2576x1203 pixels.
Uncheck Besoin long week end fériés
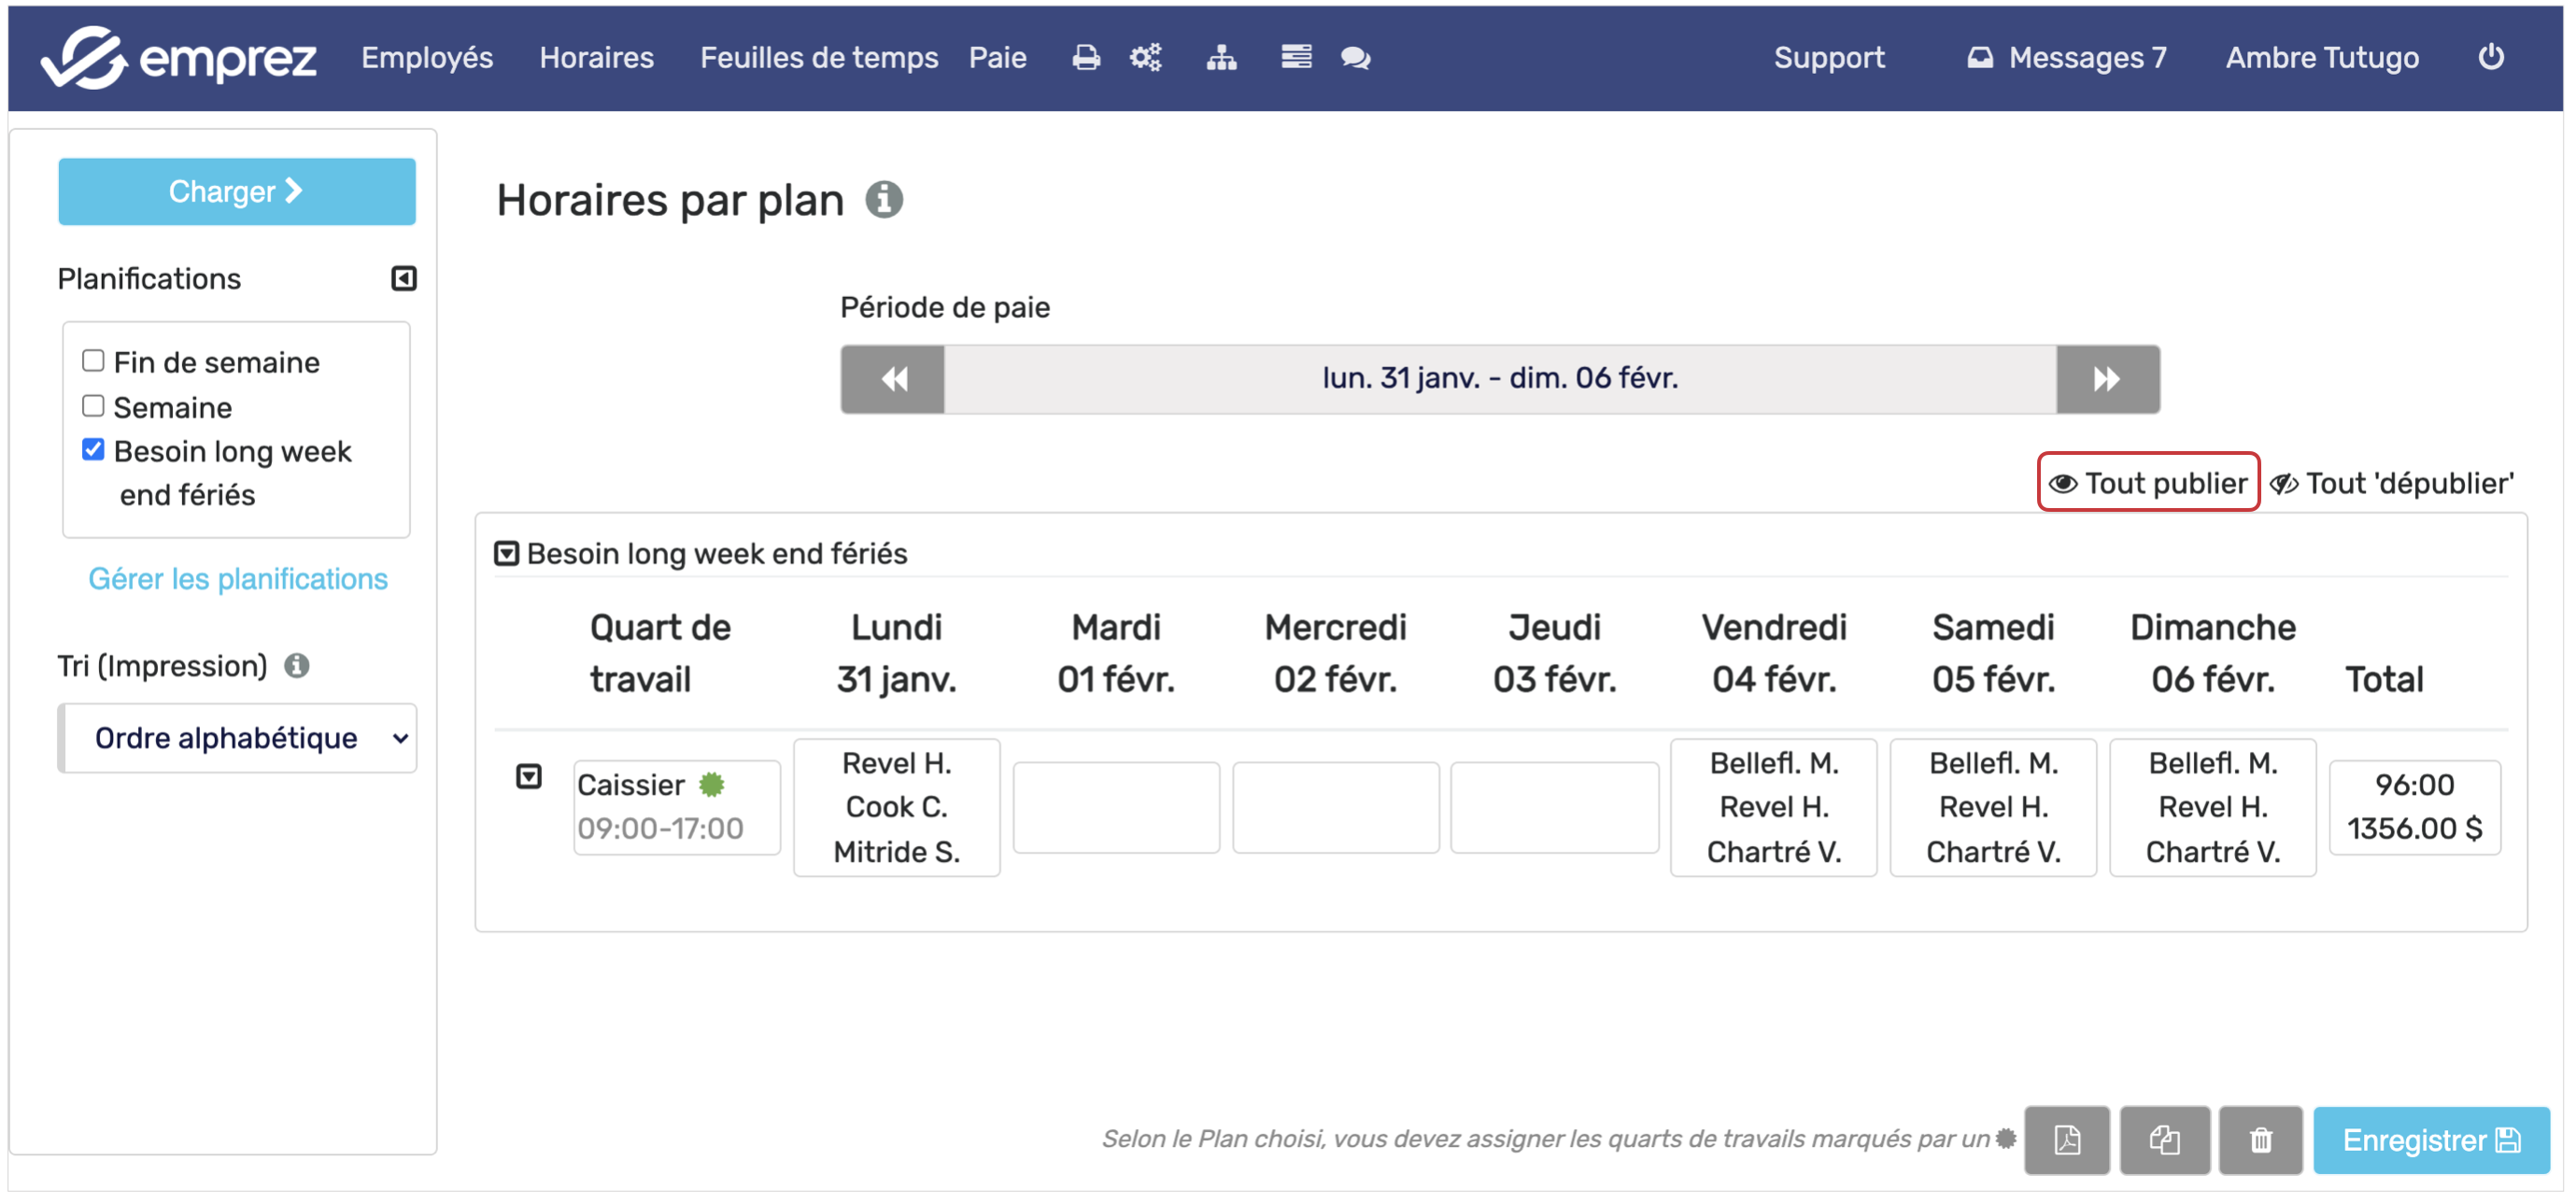[x=93, y=450]
